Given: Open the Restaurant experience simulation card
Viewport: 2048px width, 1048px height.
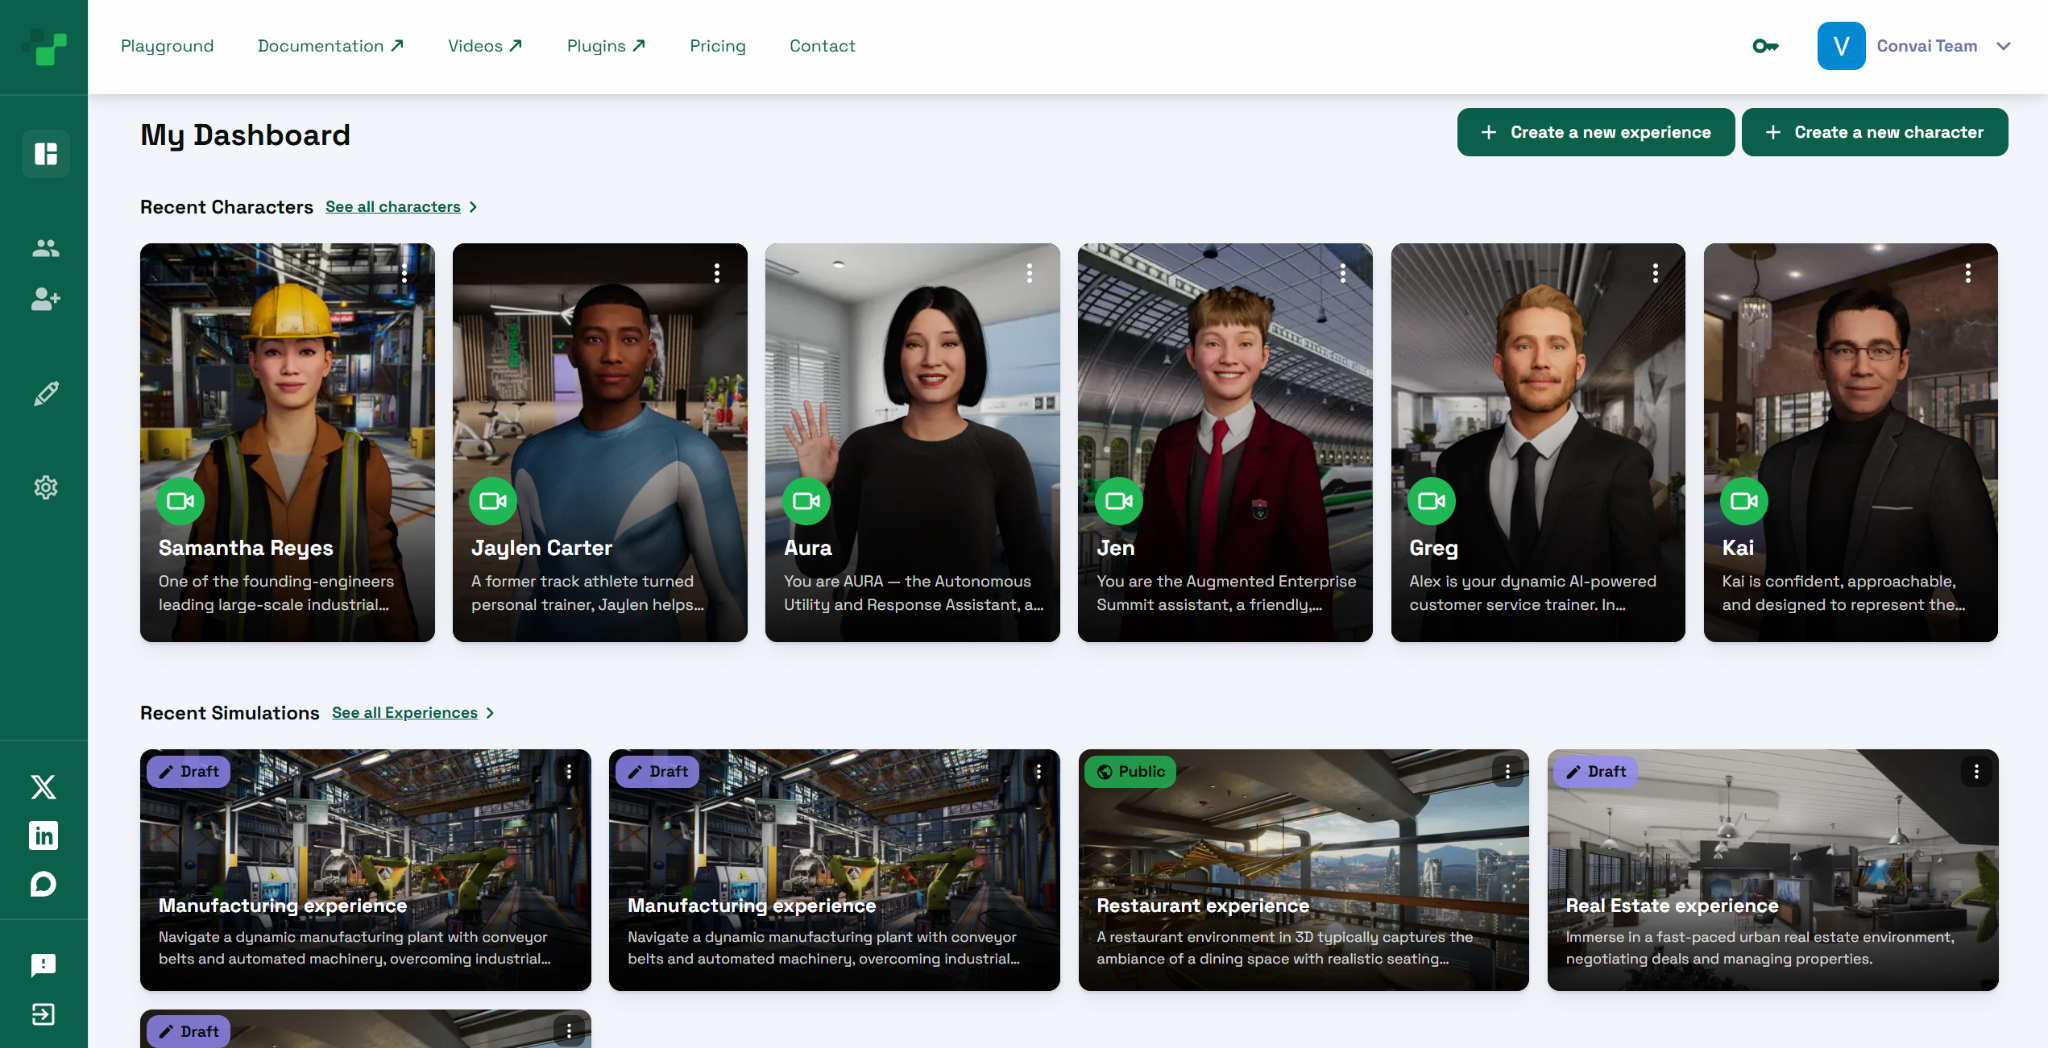Looking at the screenshot, I should 1304,870.
